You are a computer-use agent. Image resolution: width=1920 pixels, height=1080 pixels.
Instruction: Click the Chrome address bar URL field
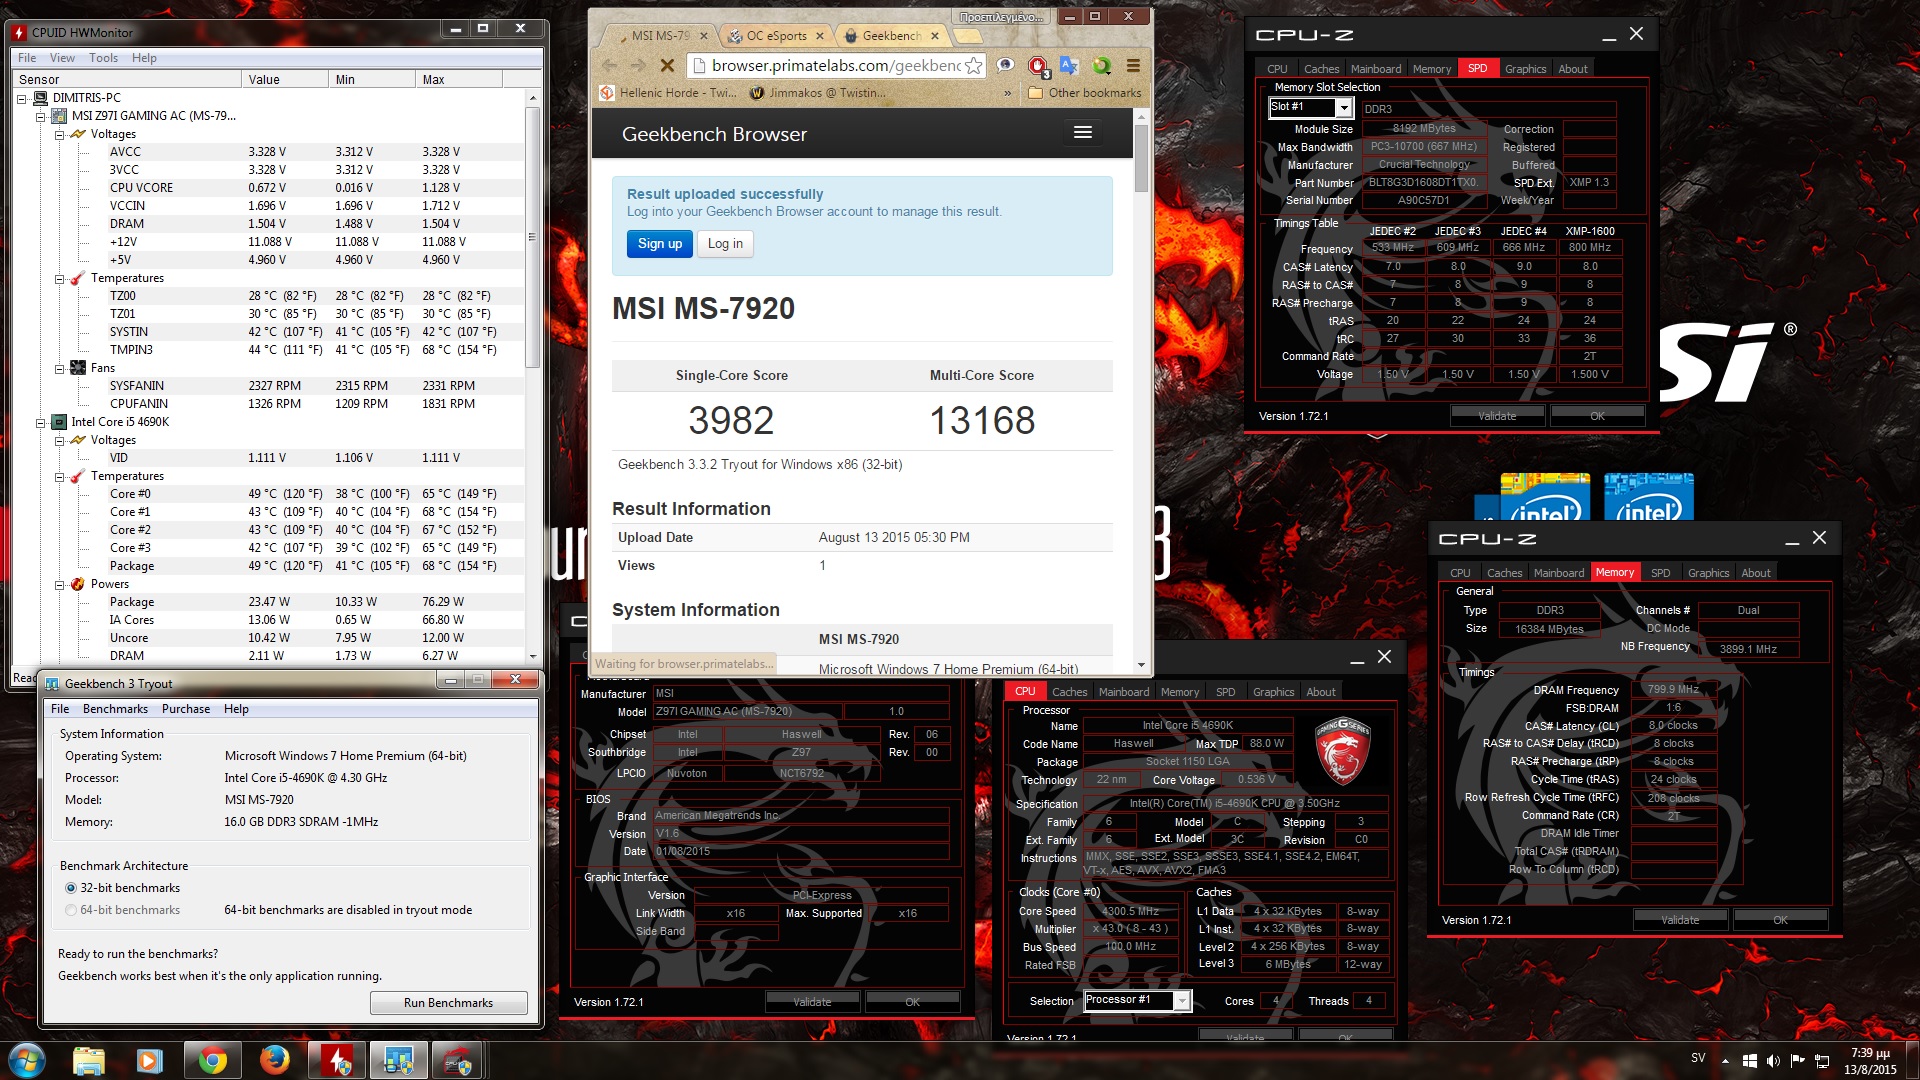point(836,65)
